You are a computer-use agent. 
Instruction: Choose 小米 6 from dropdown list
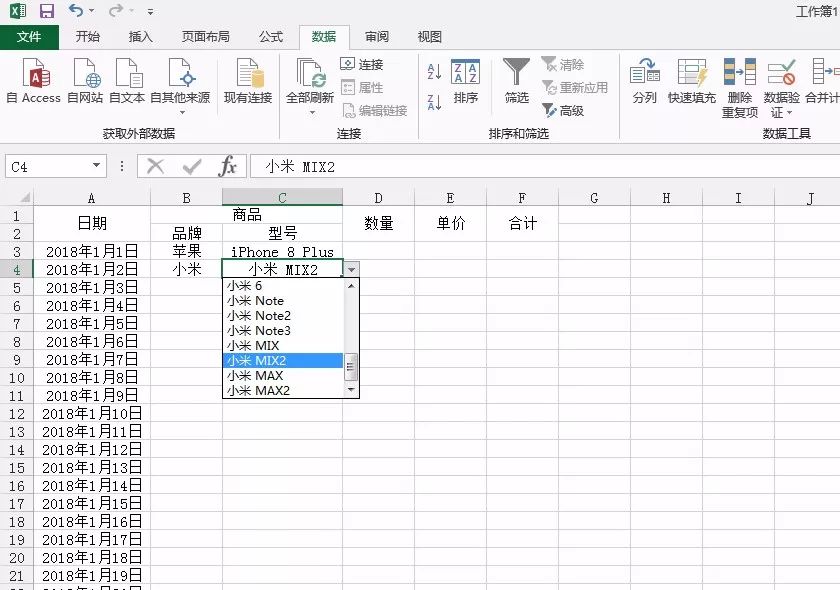coord(282,286)
